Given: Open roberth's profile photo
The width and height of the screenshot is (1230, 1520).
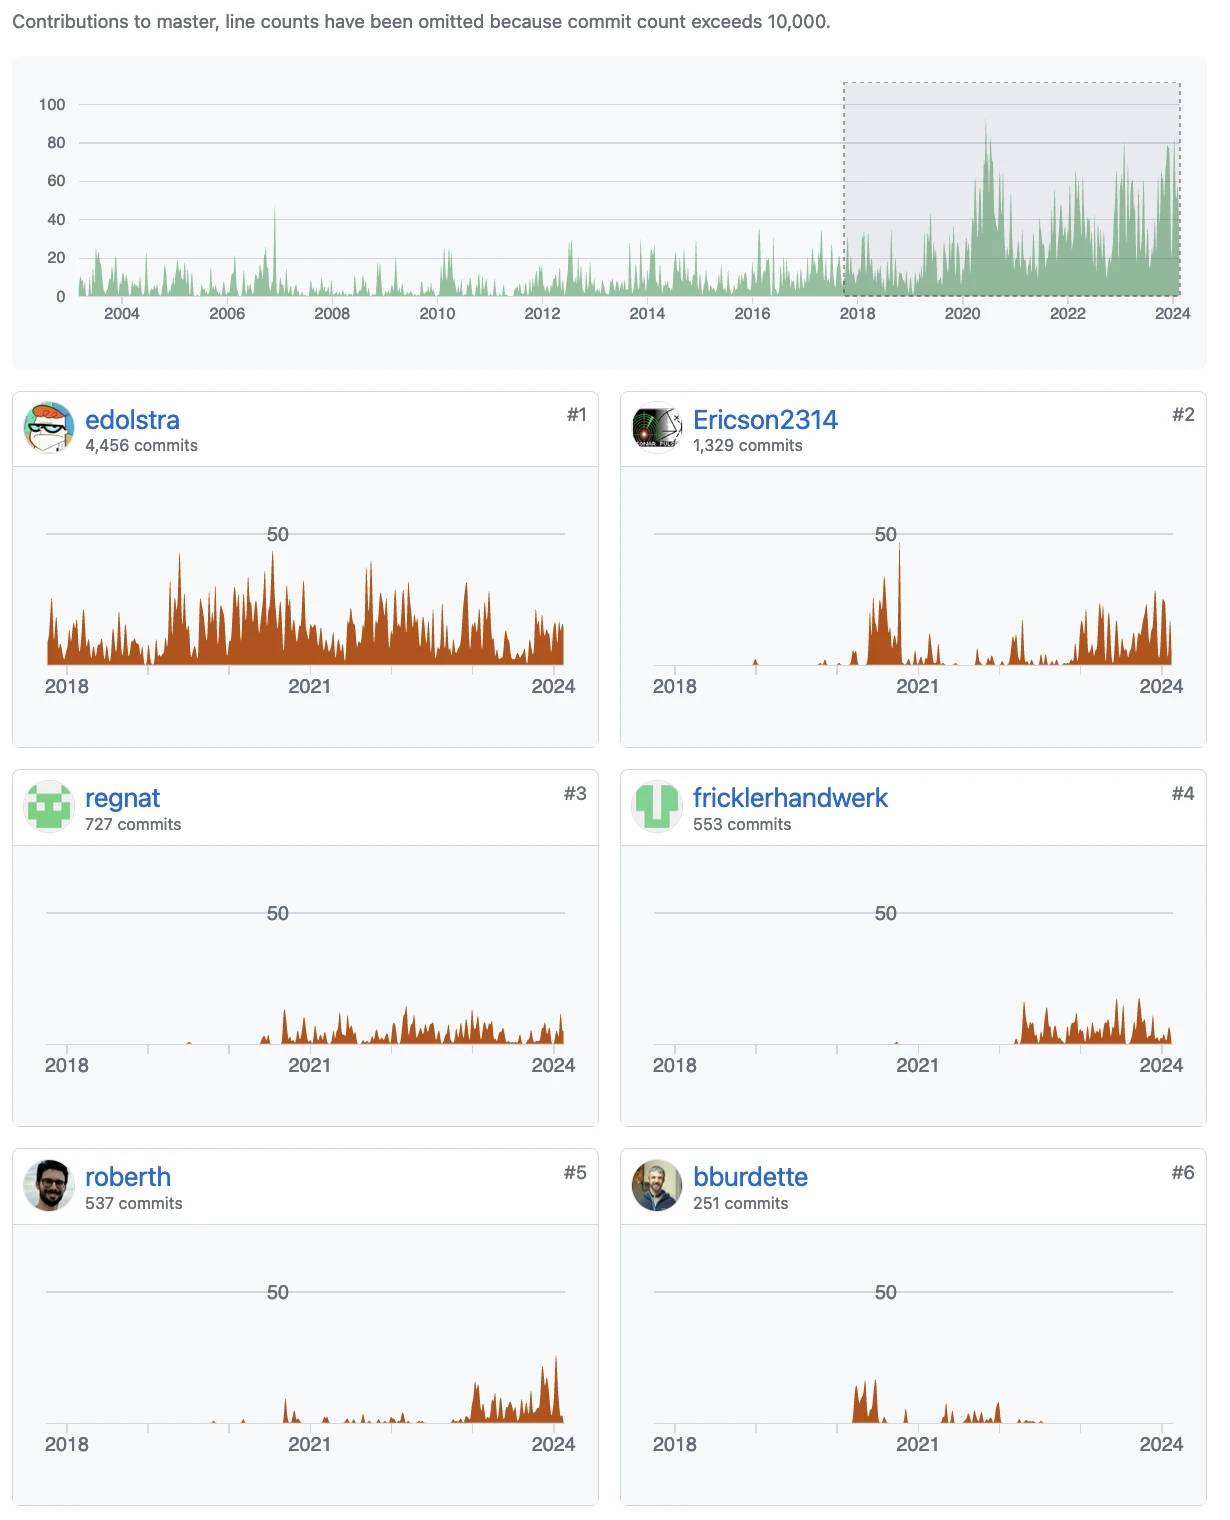Looking at the screenshot, I should click(49, 1186).
